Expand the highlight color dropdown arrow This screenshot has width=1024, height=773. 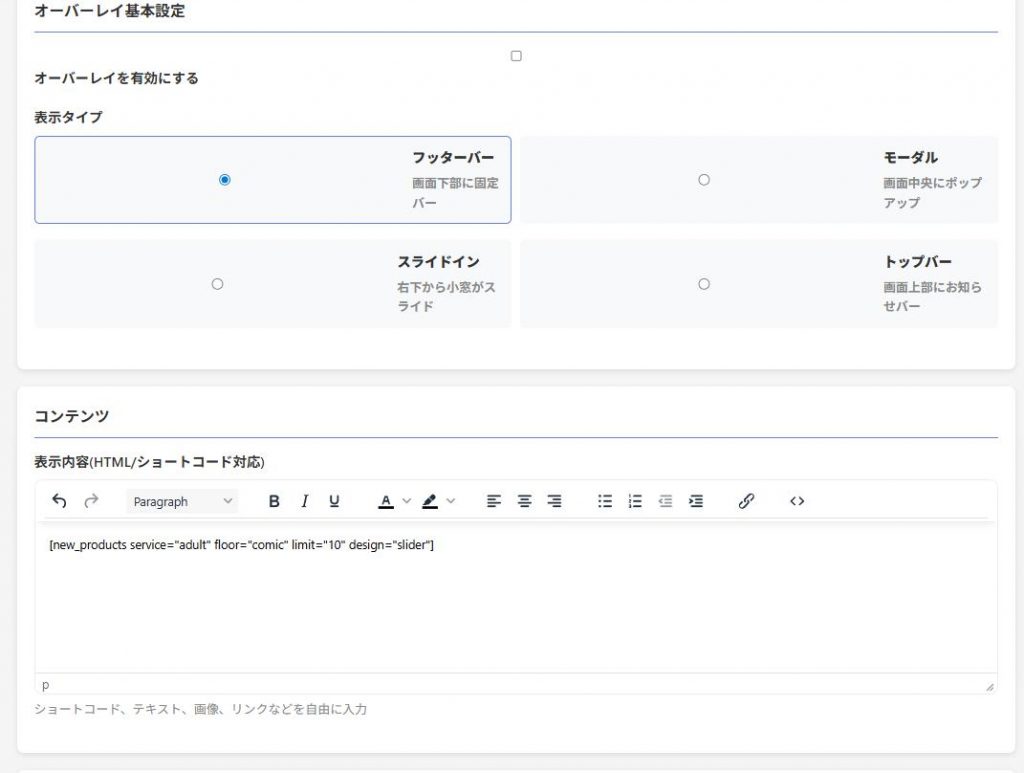pos(450,501)
